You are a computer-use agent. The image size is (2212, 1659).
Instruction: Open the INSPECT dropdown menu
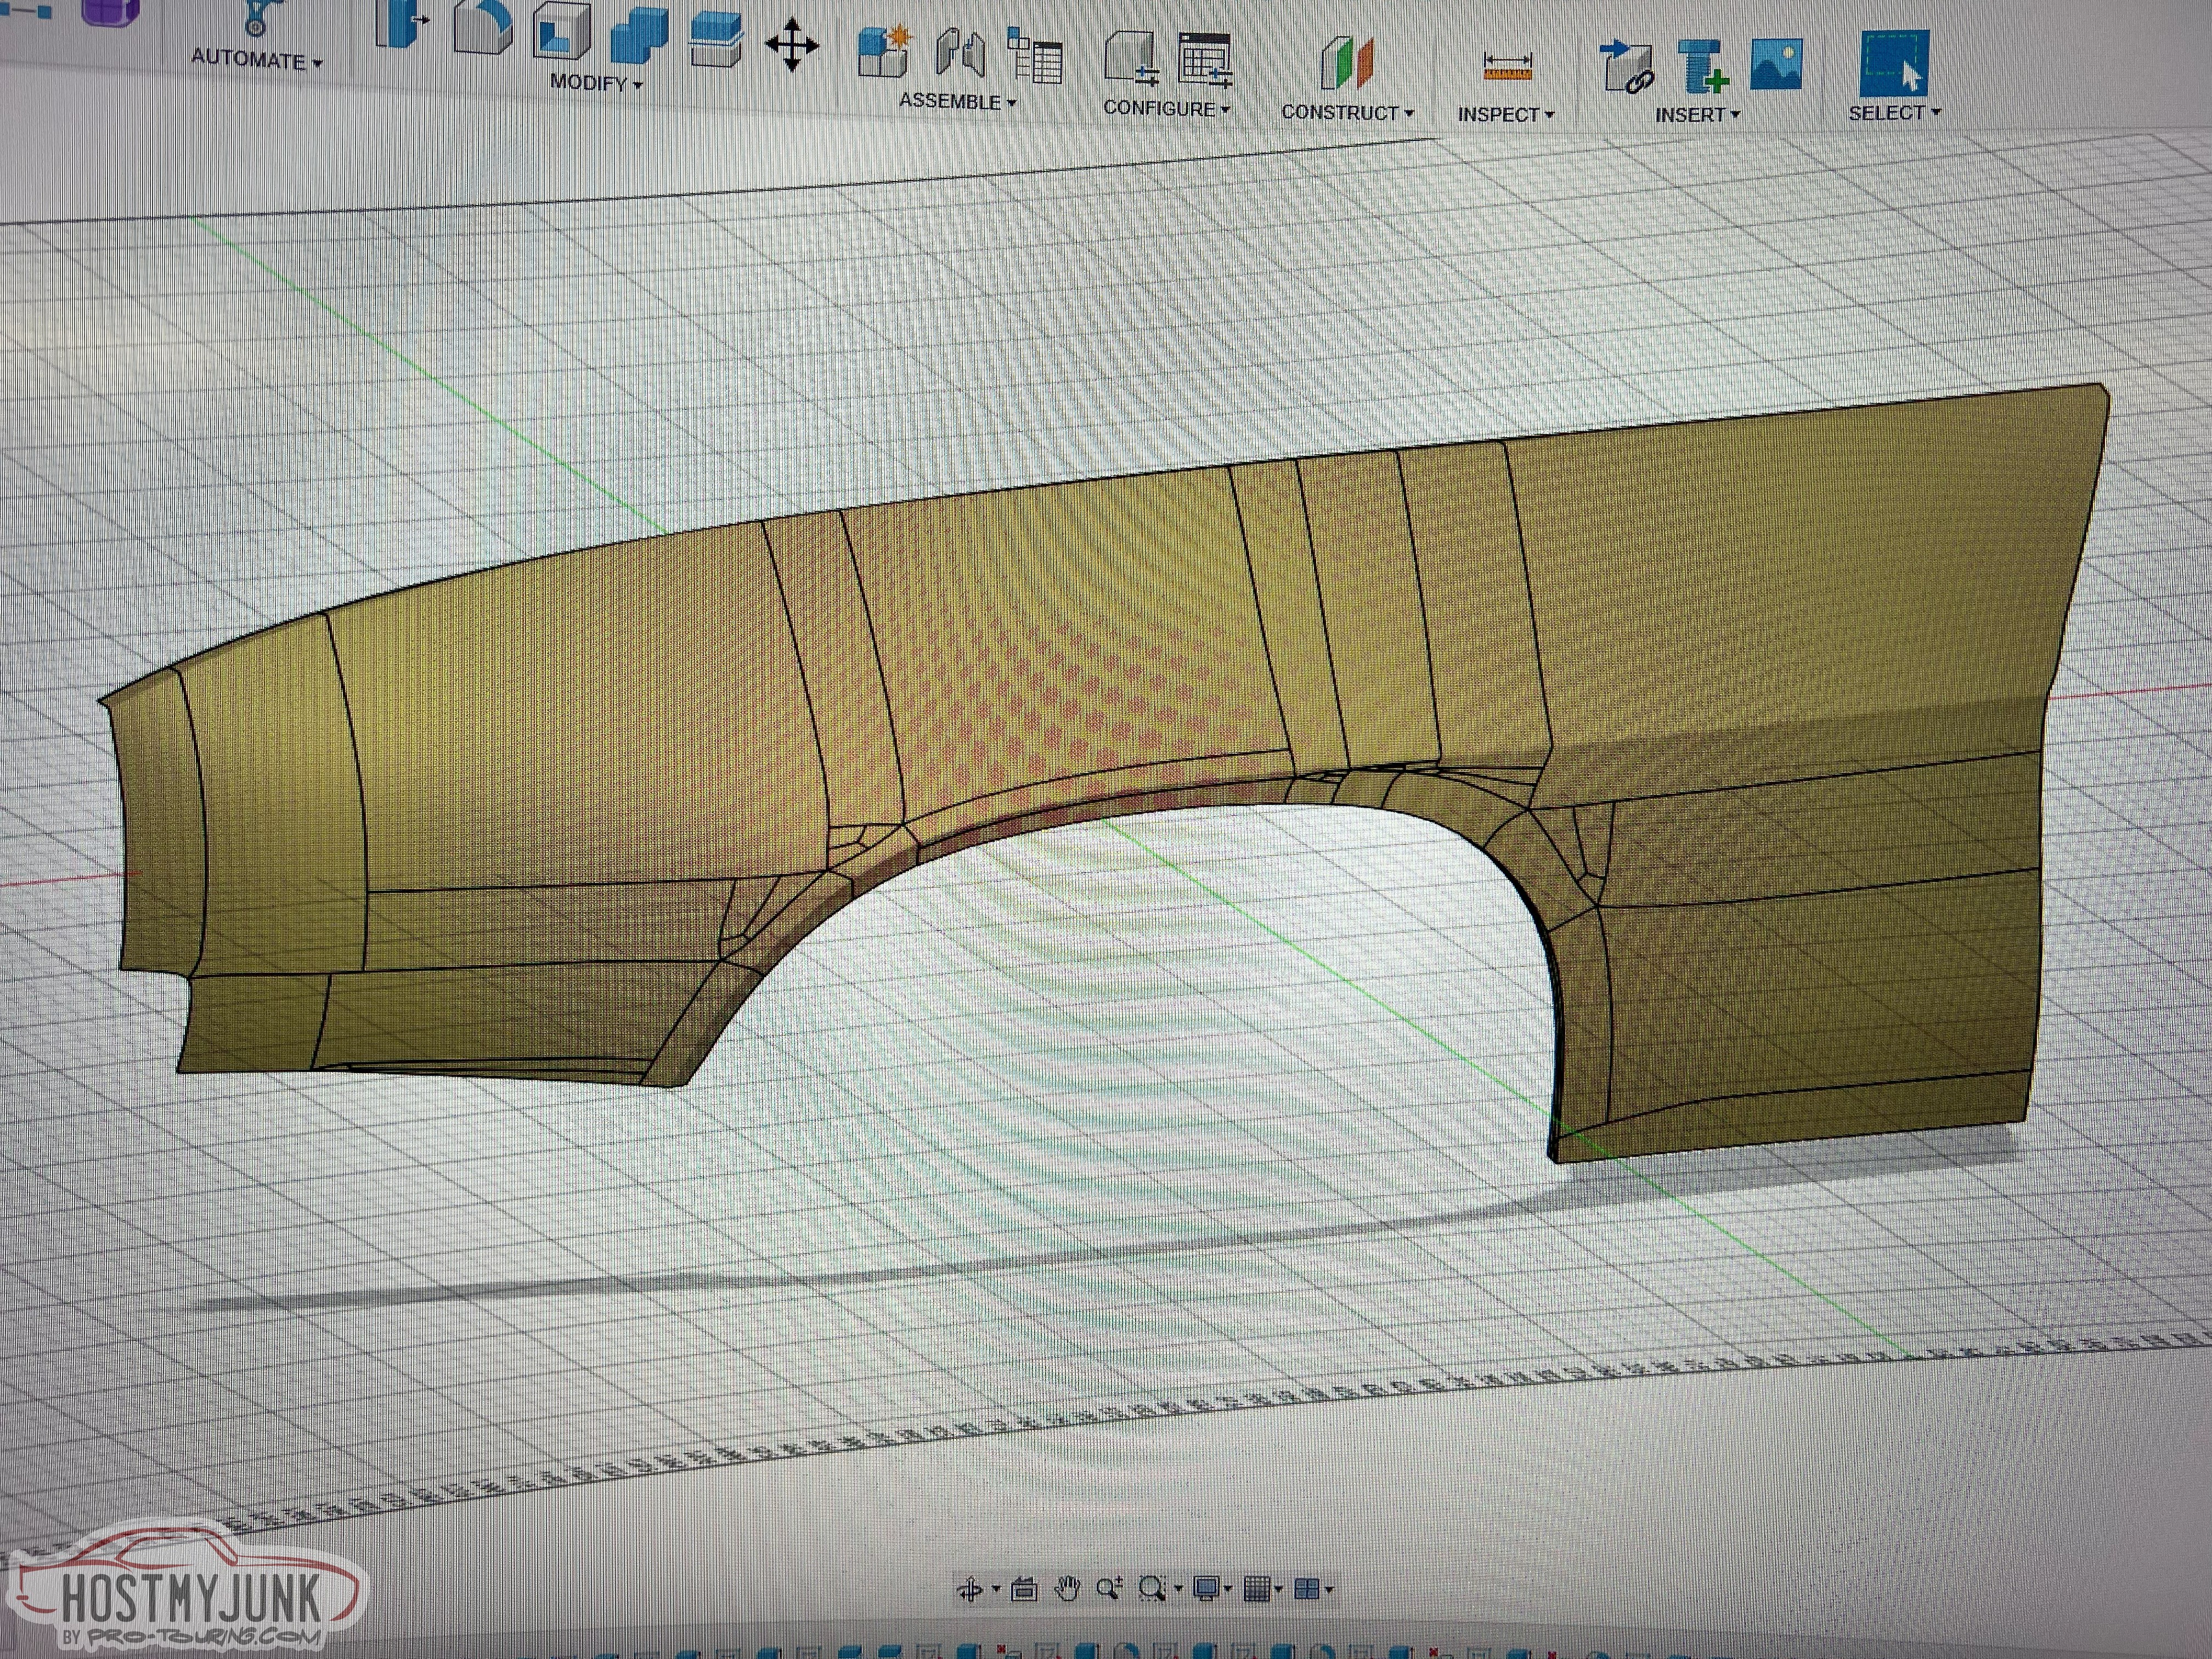(x=1505, y=115)
